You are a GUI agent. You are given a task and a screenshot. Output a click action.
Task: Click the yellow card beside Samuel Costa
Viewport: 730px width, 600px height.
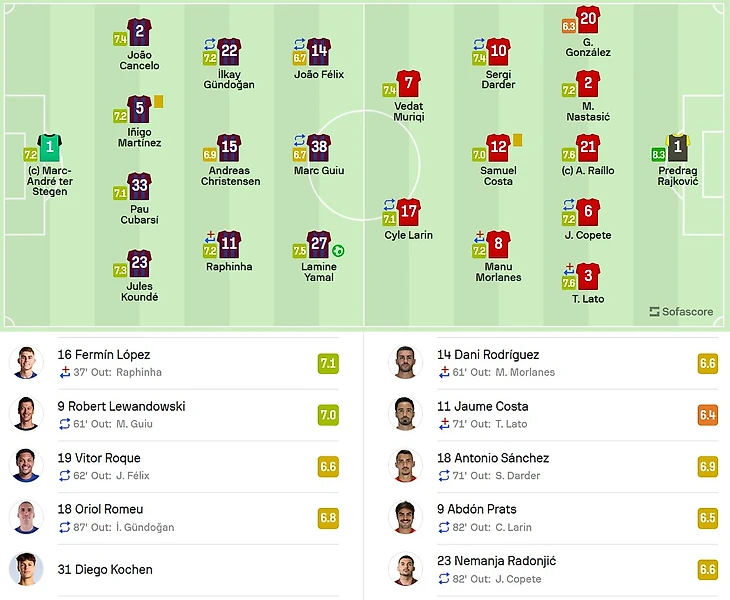click(518, 140)
